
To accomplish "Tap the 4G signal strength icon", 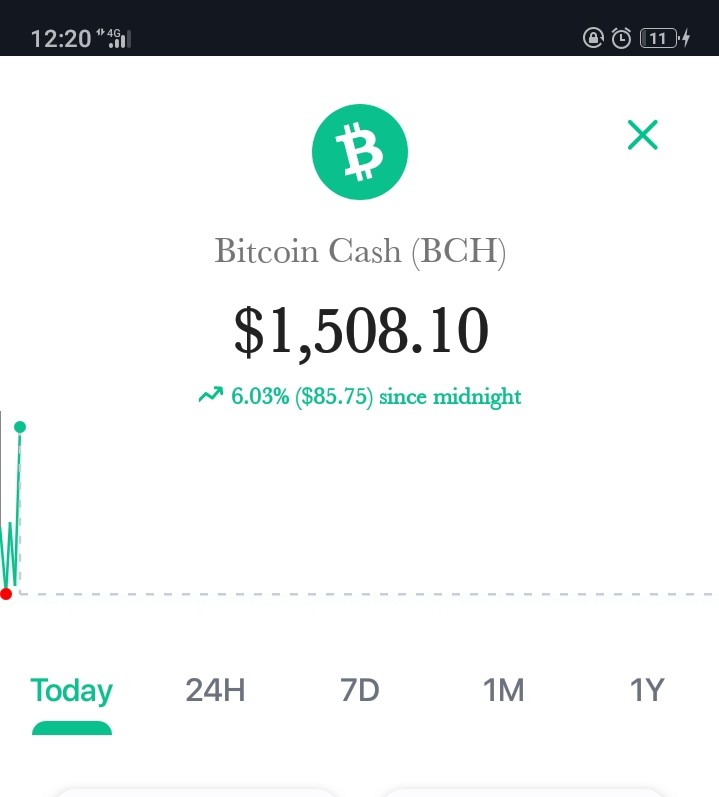I will (x=114, y=38).
